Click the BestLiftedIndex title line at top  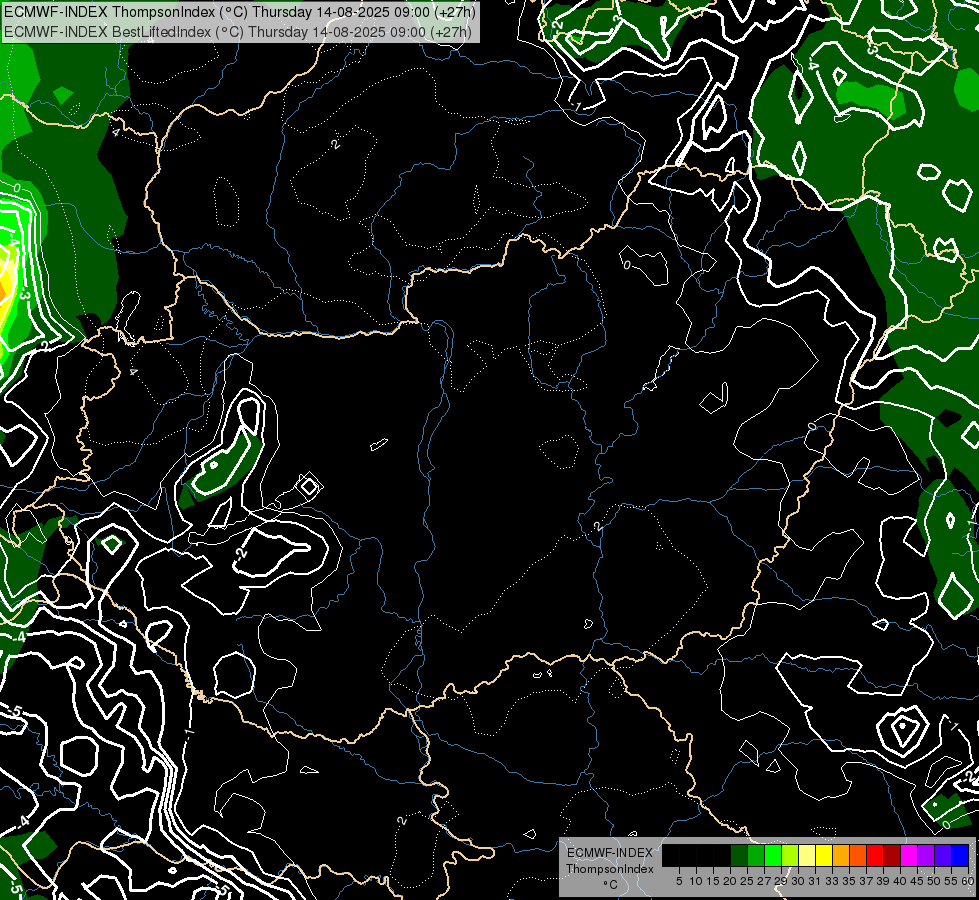point(238,32)
